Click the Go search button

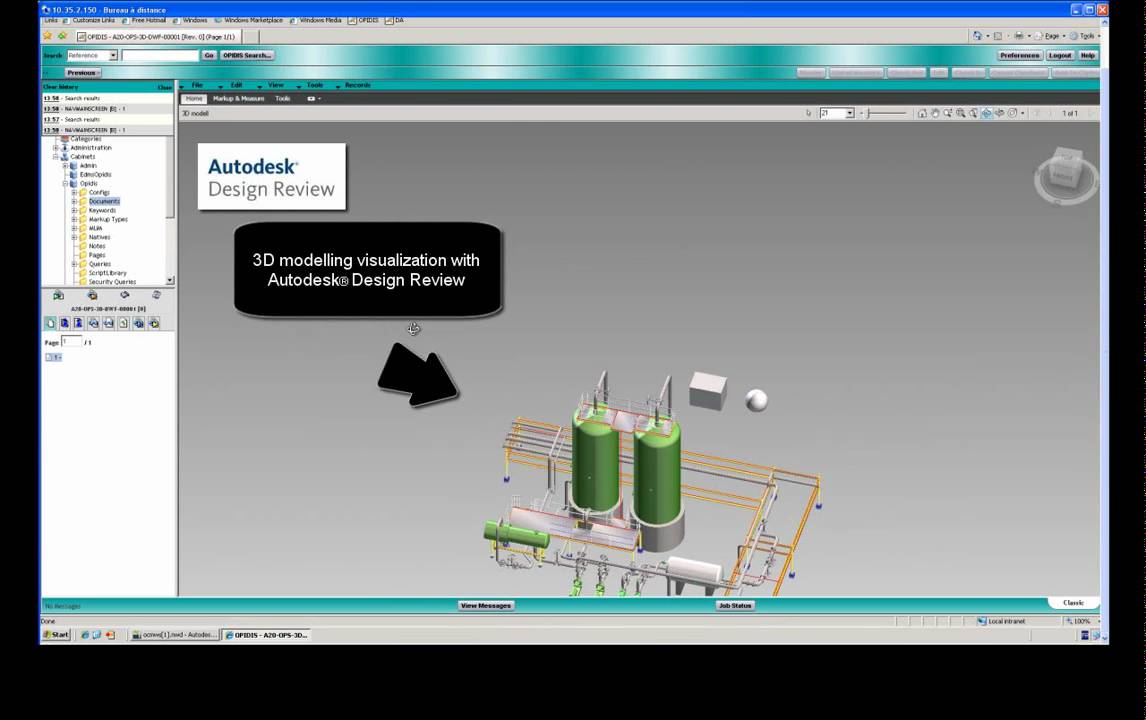(x=209, y=56)
